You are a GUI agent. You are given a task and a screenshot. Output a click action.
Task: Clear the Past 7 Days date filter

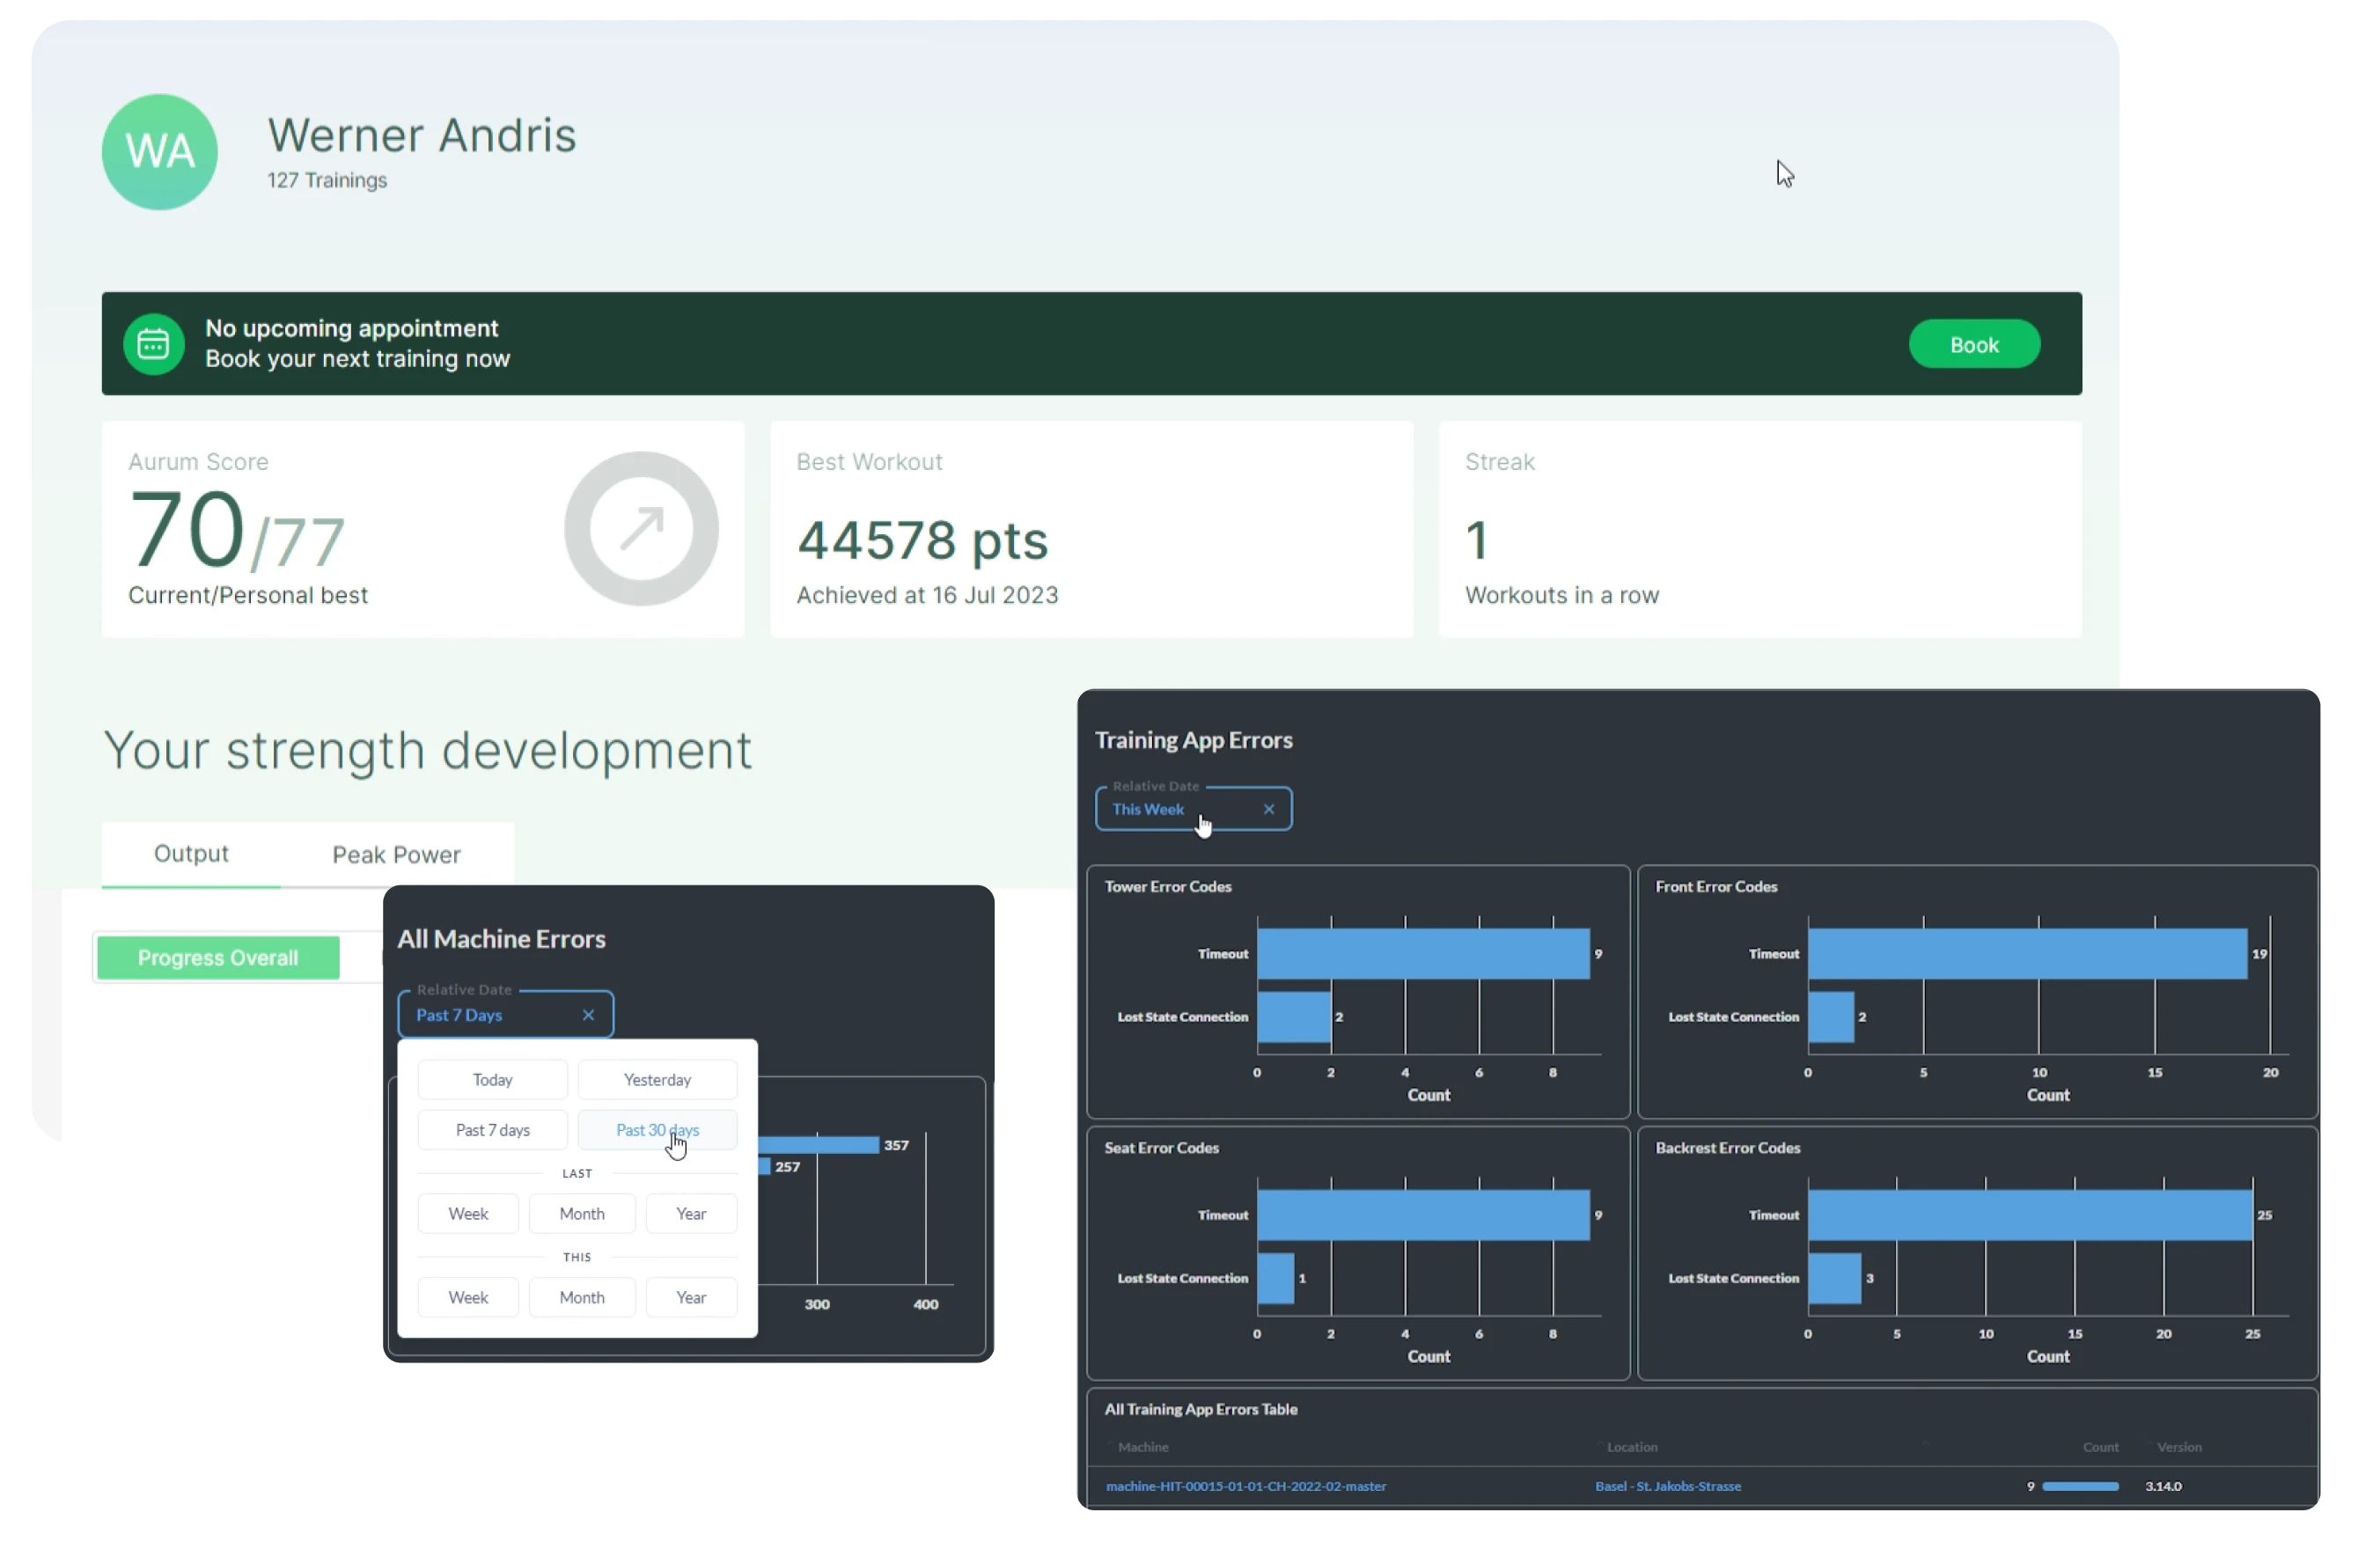588,1015
